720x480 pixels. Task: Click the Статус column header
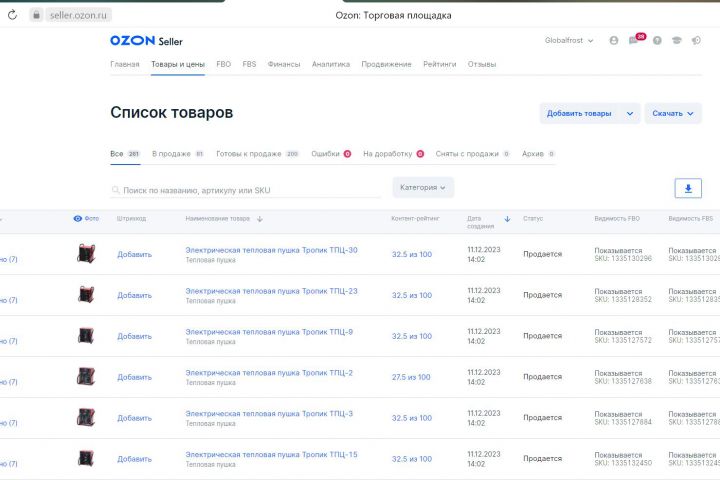click(533, 219)
